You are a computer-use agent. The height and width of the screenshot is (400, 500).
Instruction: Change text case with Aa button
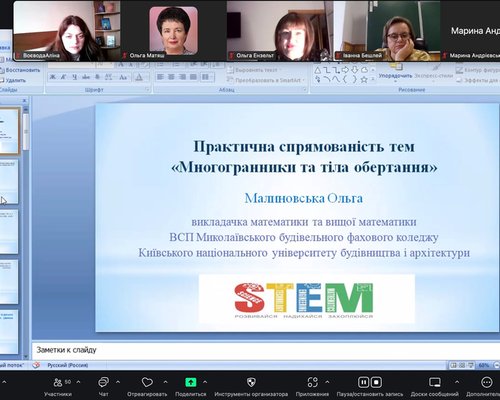123,77
